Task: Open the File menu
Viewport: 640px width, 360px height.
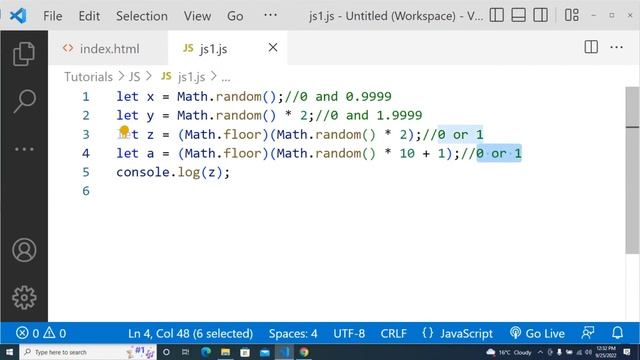Action: coord(53,16)
